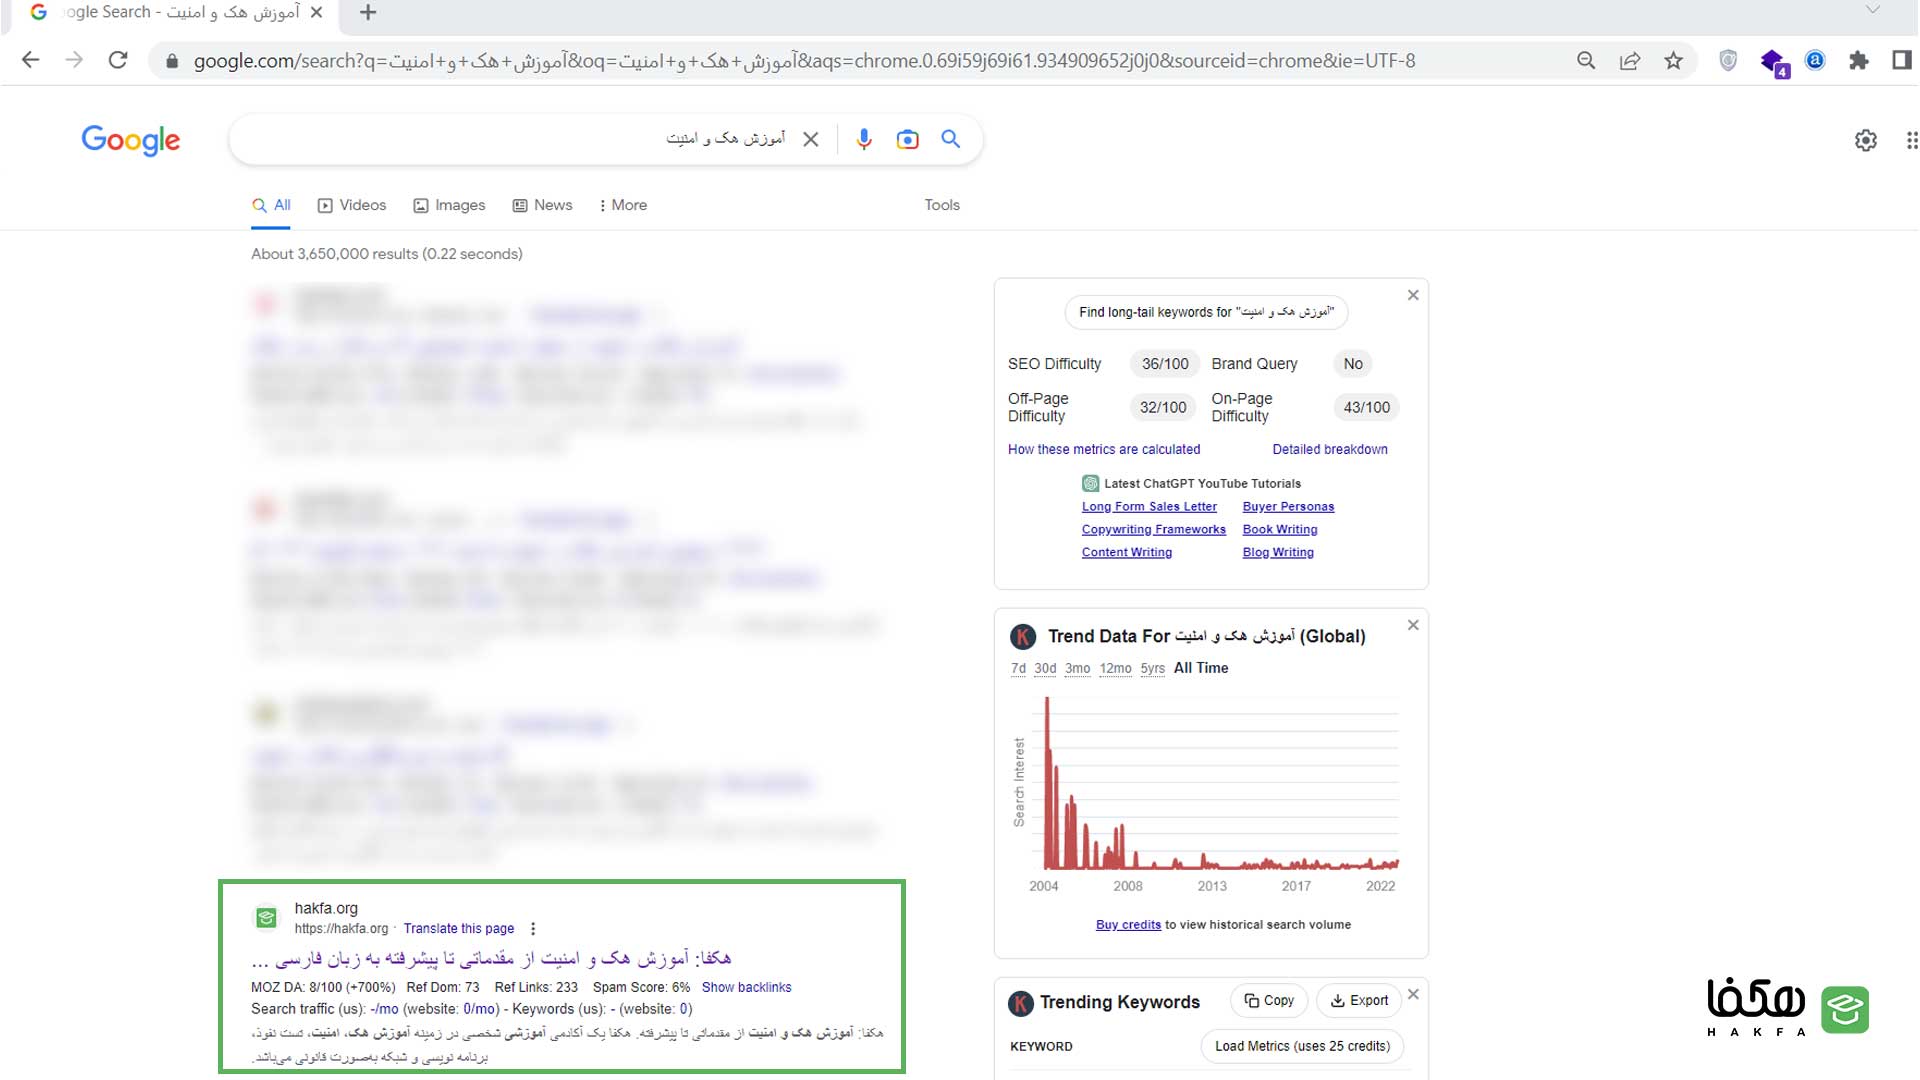Expand the More search options menu
1920x1080 pixels.
pyautogui.click(x=623, y=205)
